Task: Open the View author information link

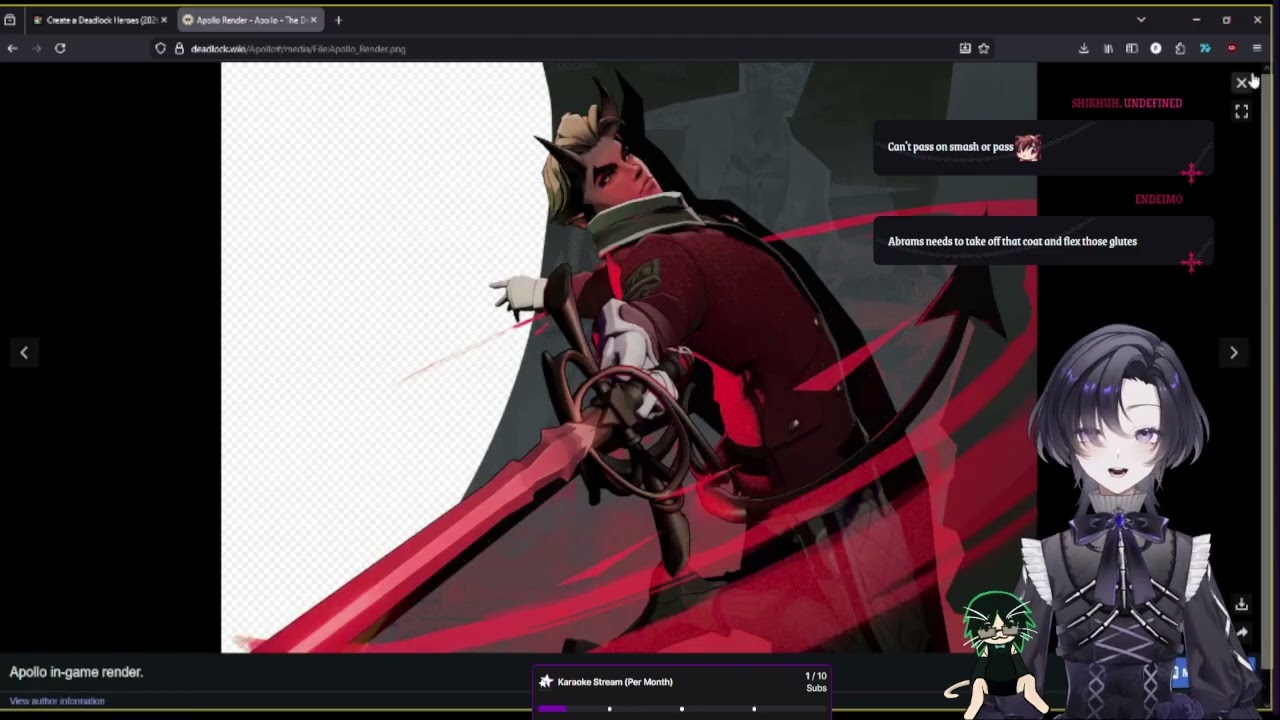Action: point(57,701)
